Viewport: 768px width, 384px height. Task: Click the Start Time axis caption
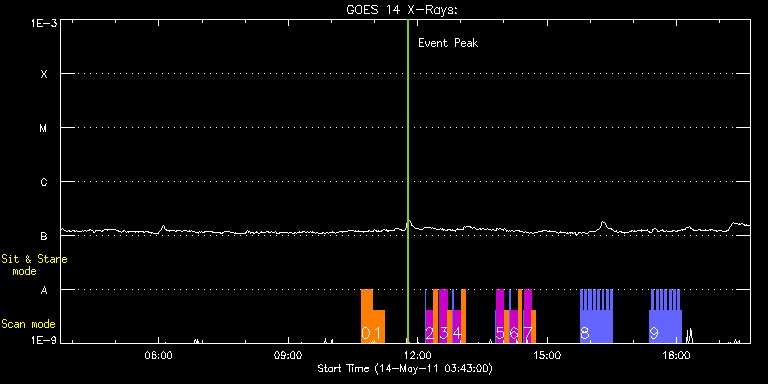tap(405, 368)
